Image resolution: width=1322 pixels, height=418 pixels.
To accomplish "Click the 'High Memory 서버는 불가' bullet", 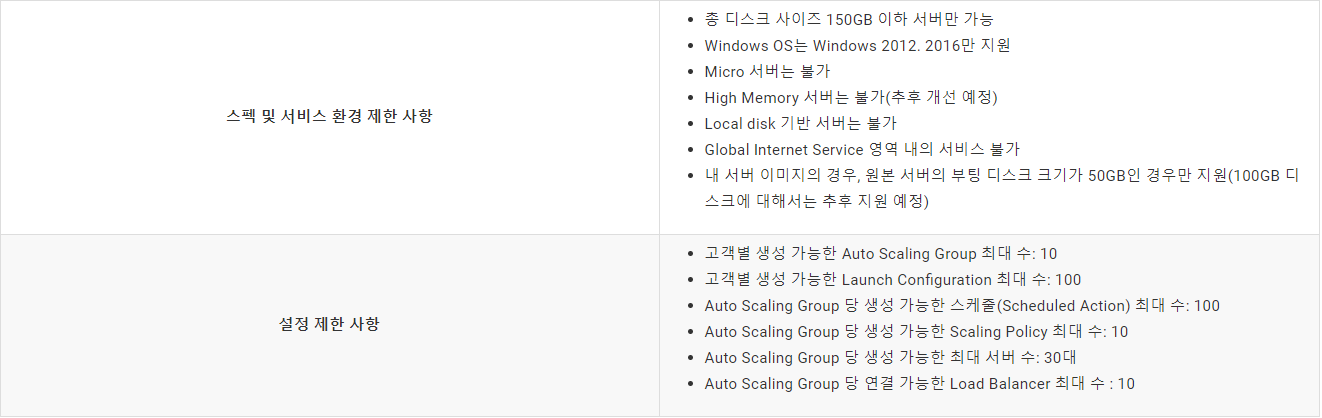I will pos(851,97).
